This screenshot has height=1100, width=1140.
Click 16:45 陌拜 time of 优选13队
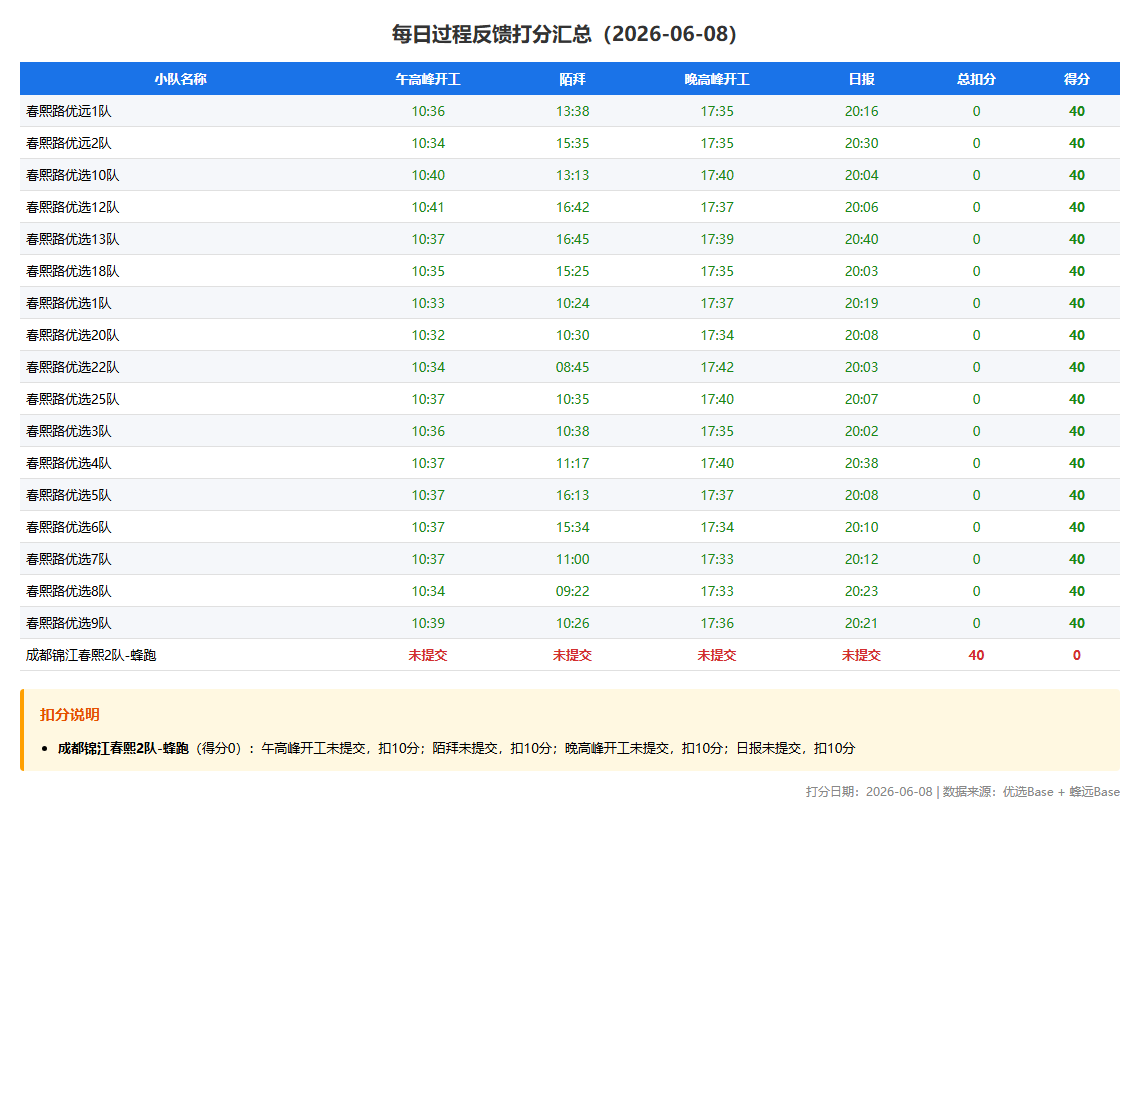572,239
